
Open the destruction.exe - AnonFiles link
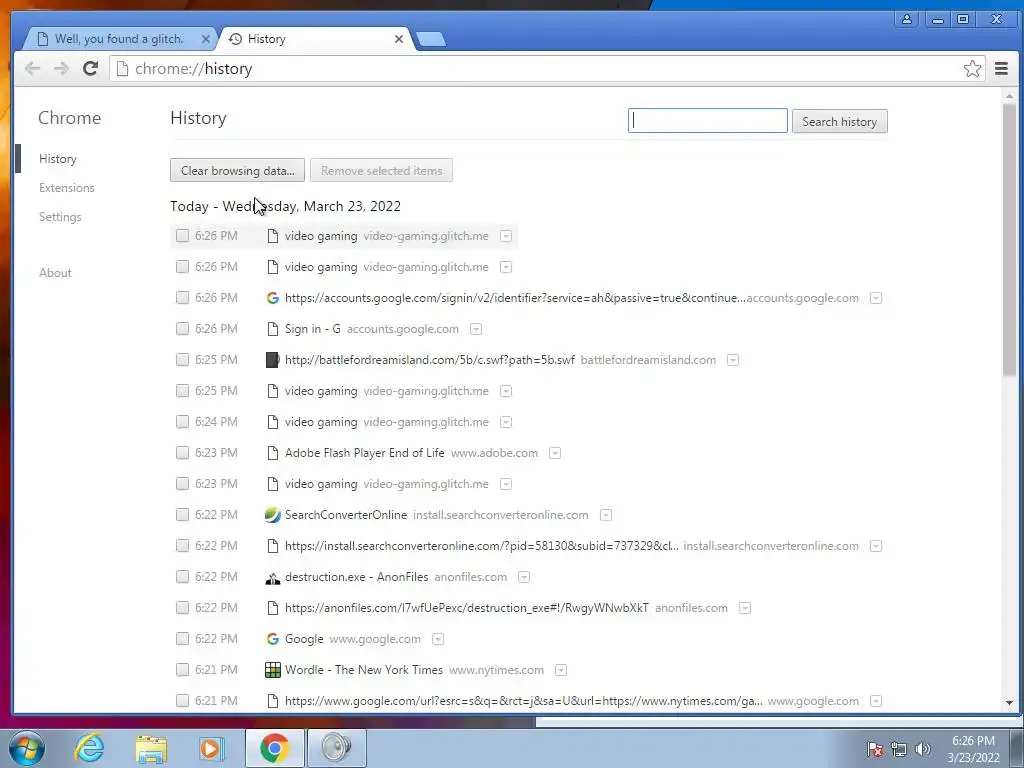coord(357,577)
